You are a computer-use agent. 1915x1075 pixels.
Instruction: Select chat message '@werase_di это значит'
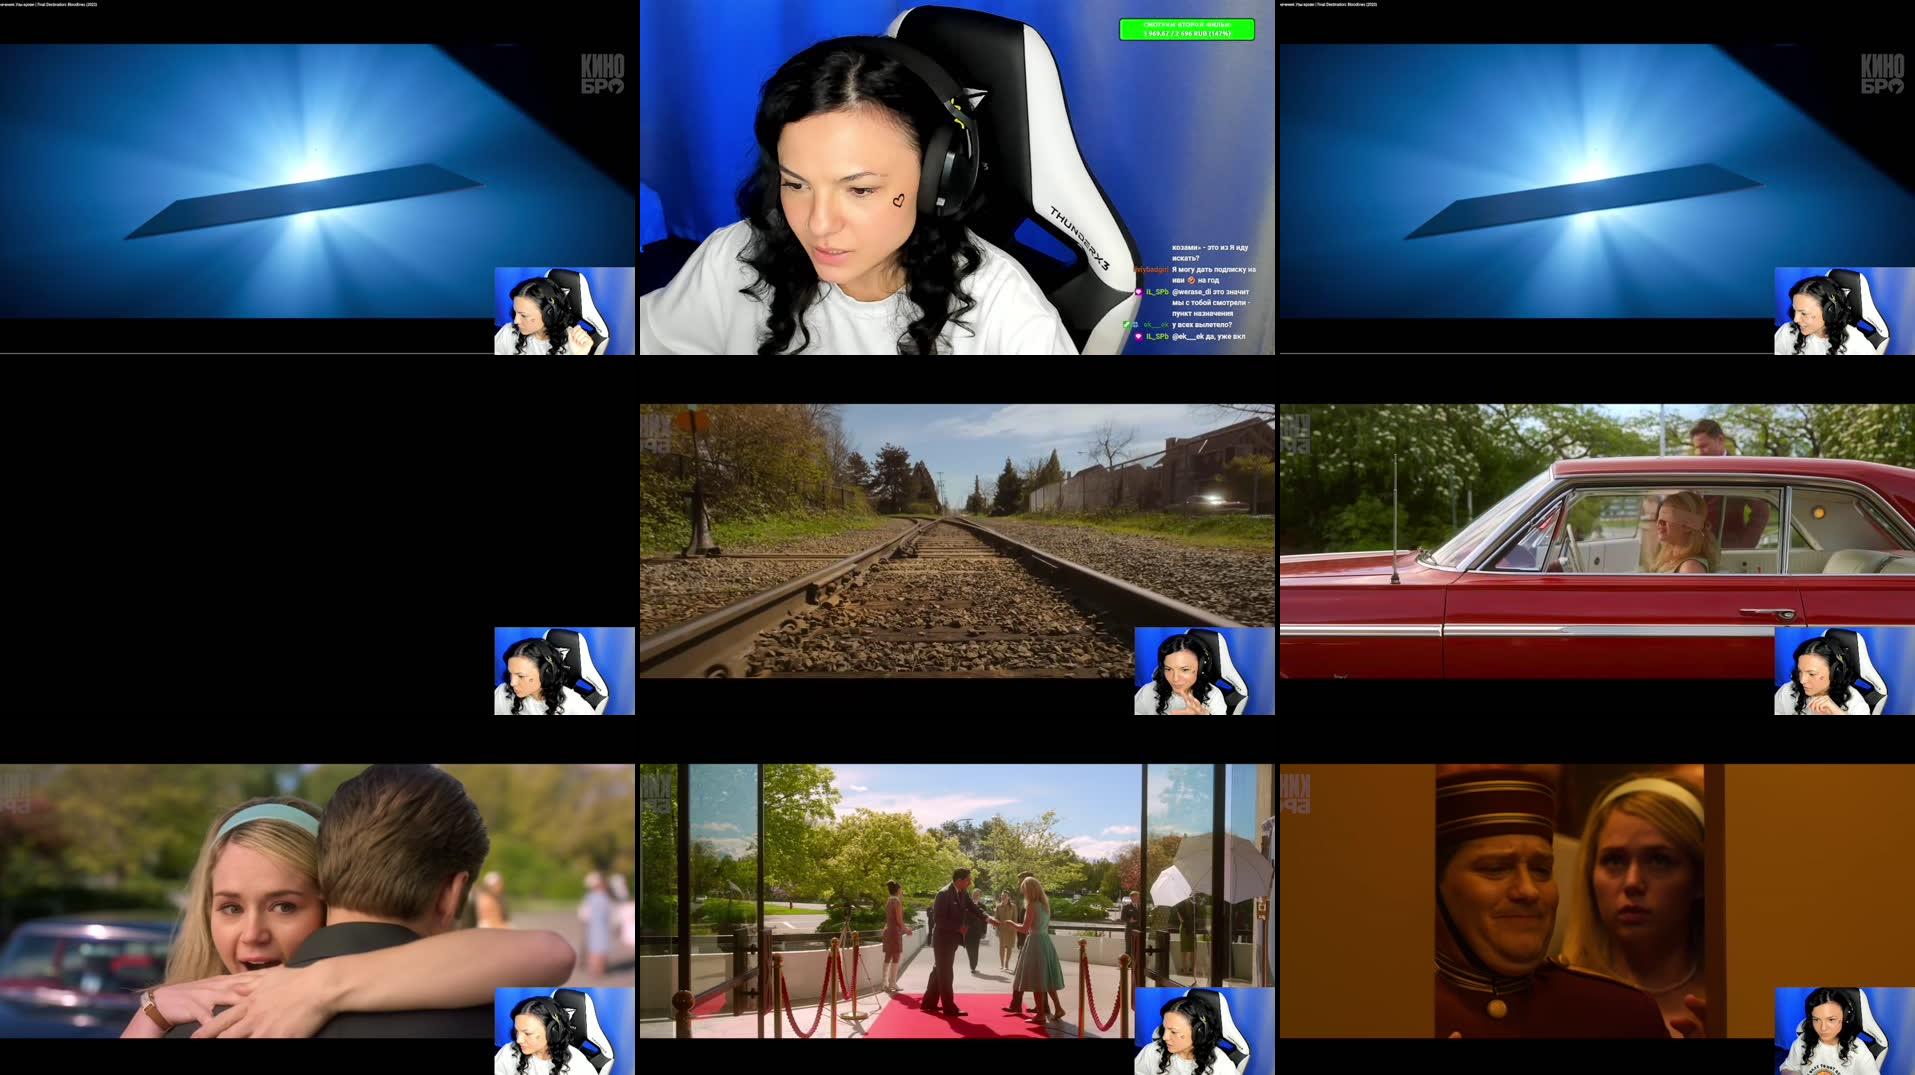point(1210,292)
